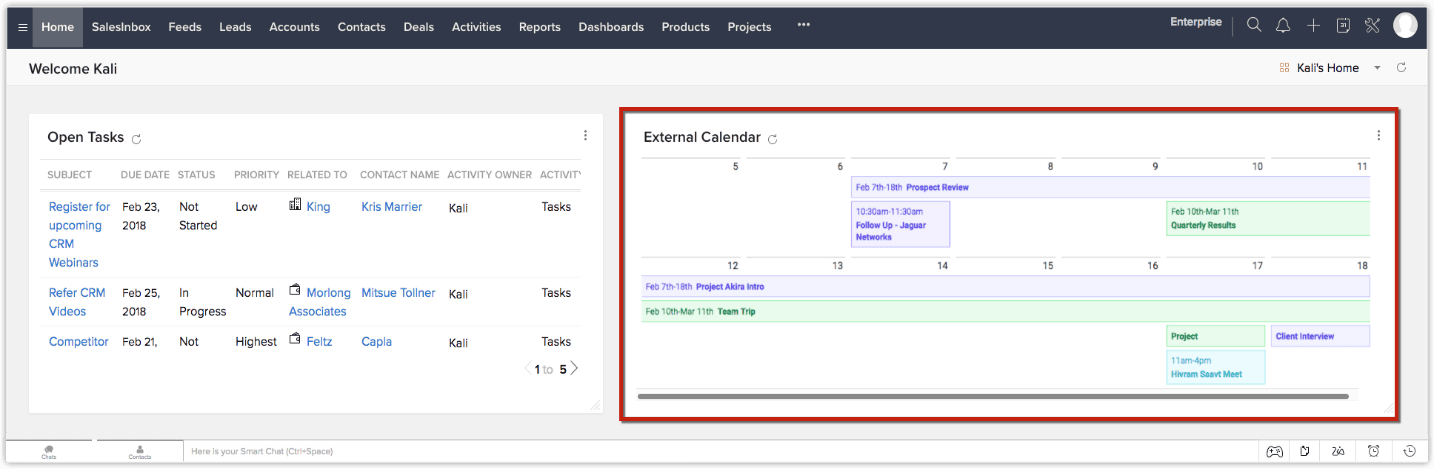This screenshot has height=469, width=1434.
Task: Open Contacts in the bottom bar
Action: pos(140,452)
